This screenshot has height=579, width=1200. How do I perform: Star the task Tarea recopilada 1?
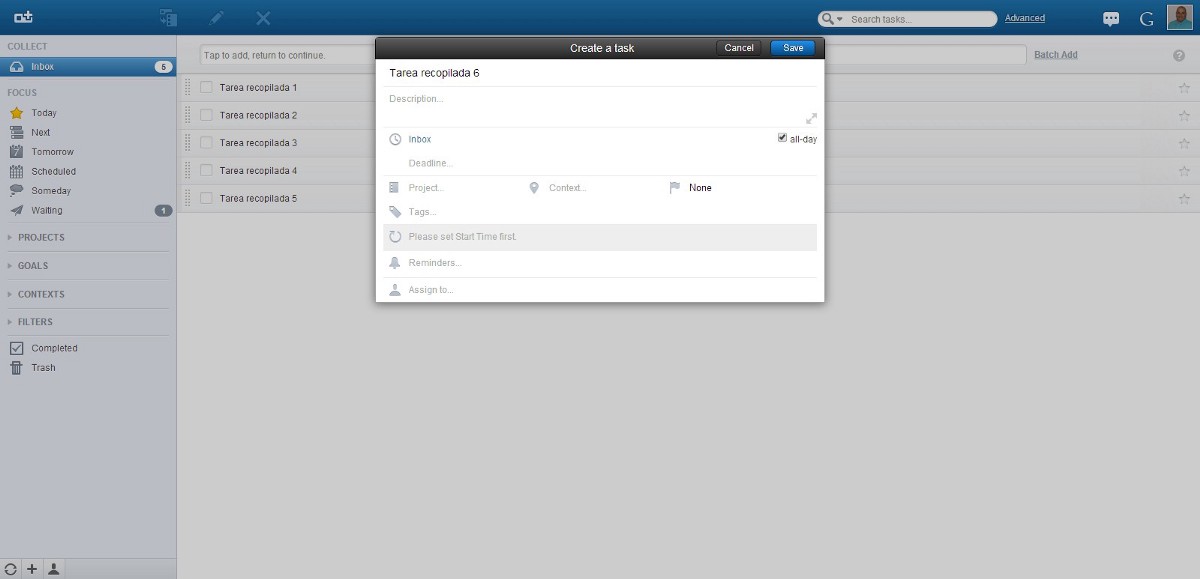[1184, 88]
